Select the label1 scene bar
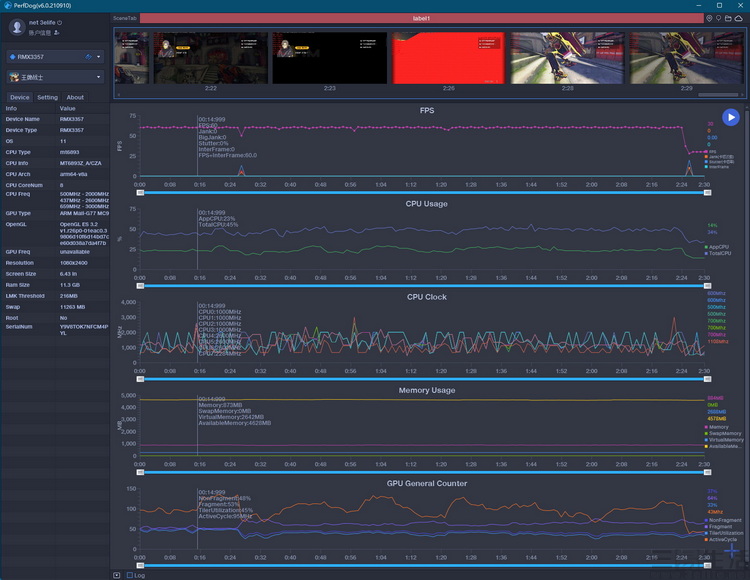 coord(421,18)
